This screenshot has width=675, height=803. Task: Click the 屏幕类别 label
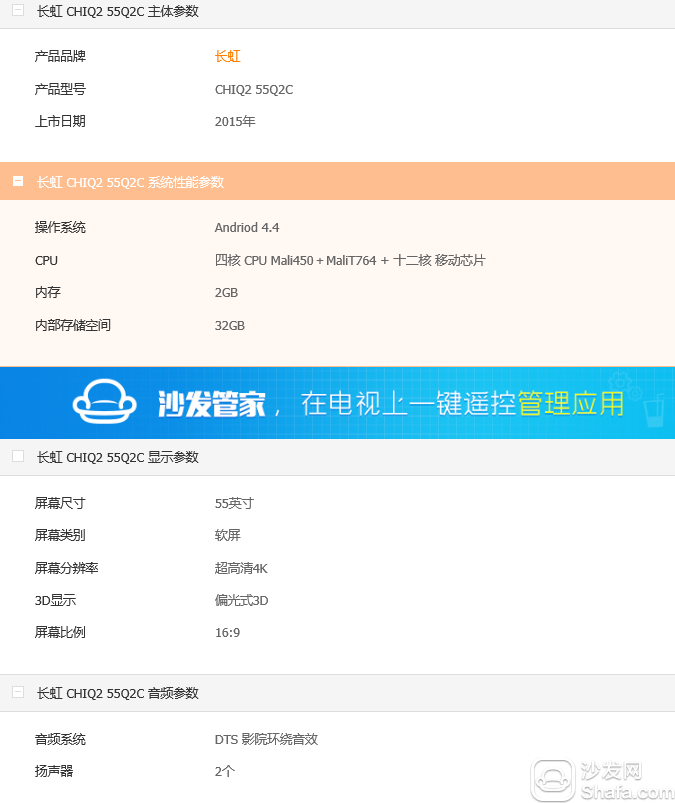[x=60, y=535]
